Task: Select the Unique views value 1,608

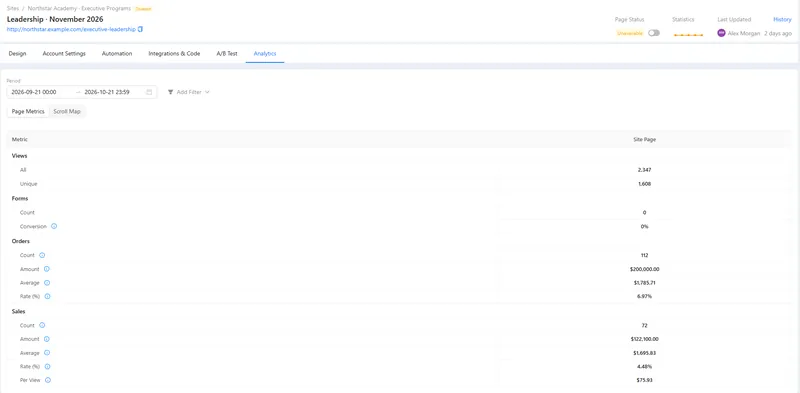Action: pyautogui.click(x=644, y=184)
